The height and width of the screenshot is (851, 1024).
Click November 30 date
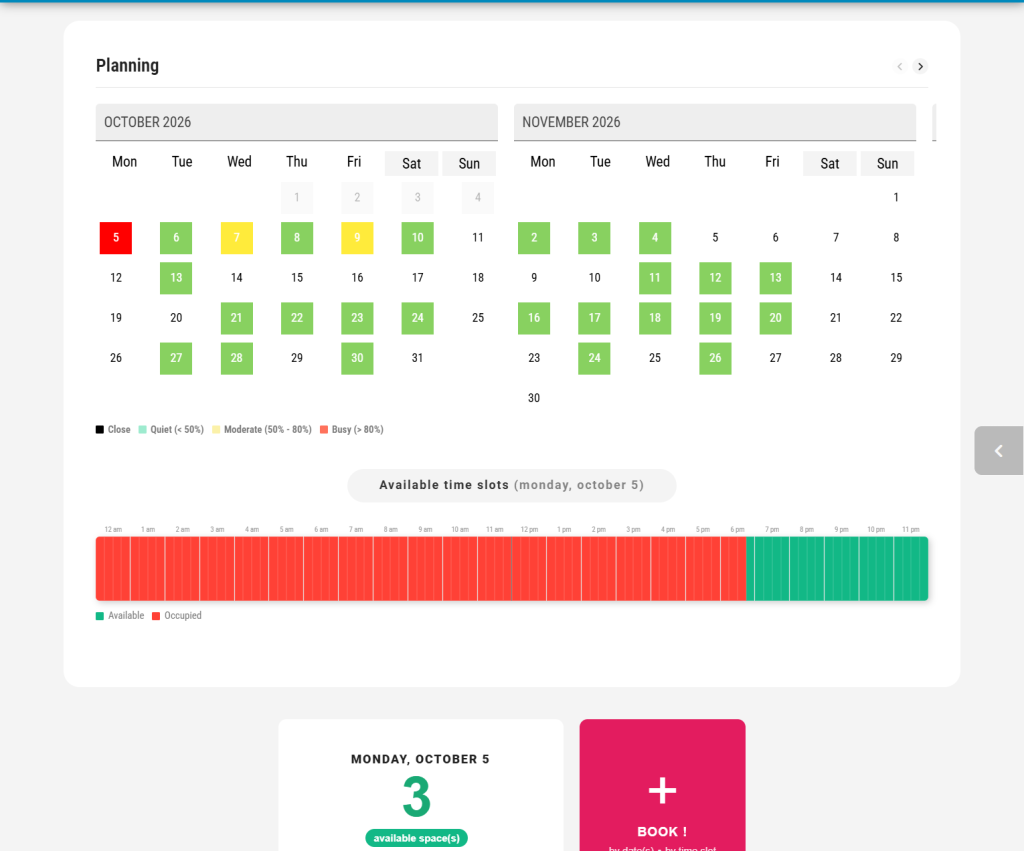534,398
